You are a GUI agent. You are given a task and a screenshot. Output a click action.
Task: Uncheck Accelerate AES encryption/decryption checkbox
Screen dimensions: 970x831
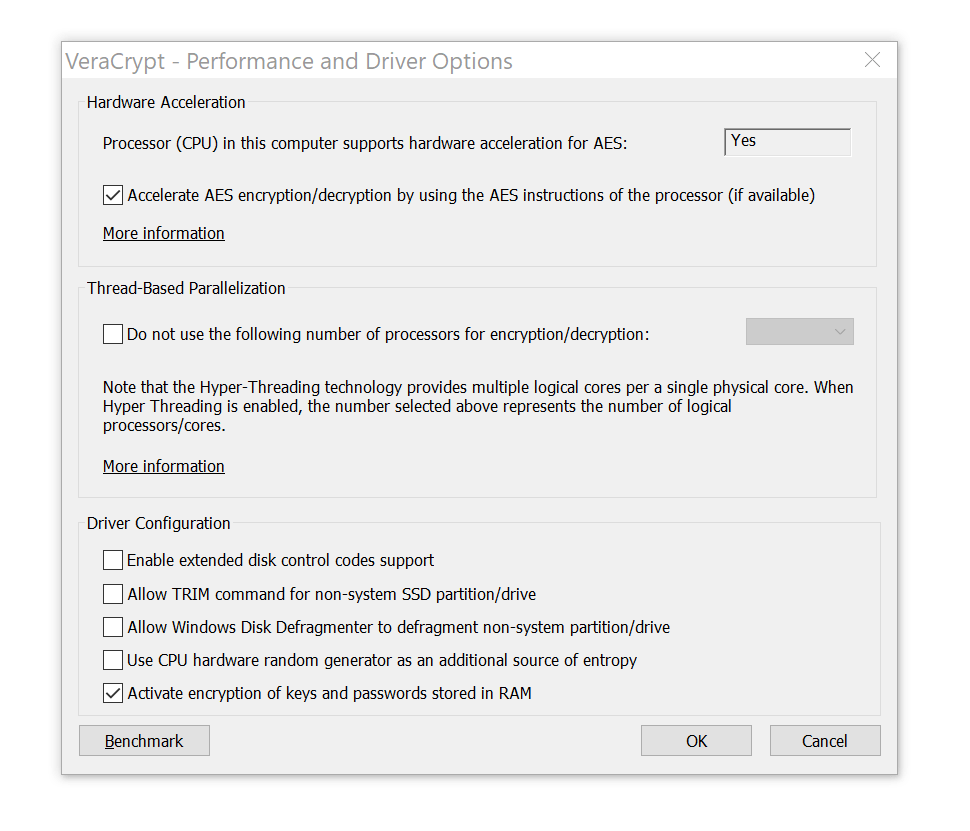tap(113, 196)
